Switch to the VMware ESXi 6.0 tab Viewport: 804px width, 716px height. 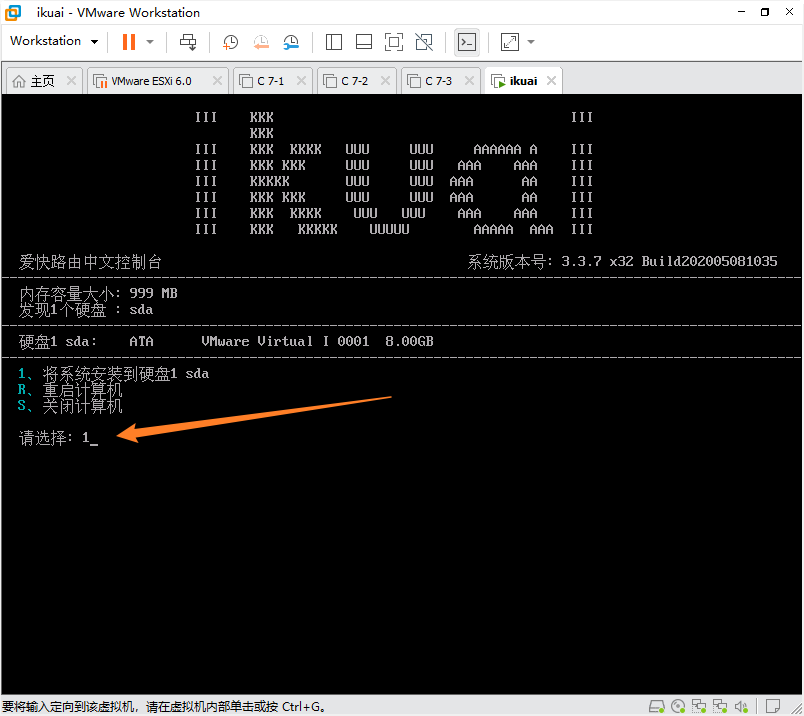coord(150,81)
